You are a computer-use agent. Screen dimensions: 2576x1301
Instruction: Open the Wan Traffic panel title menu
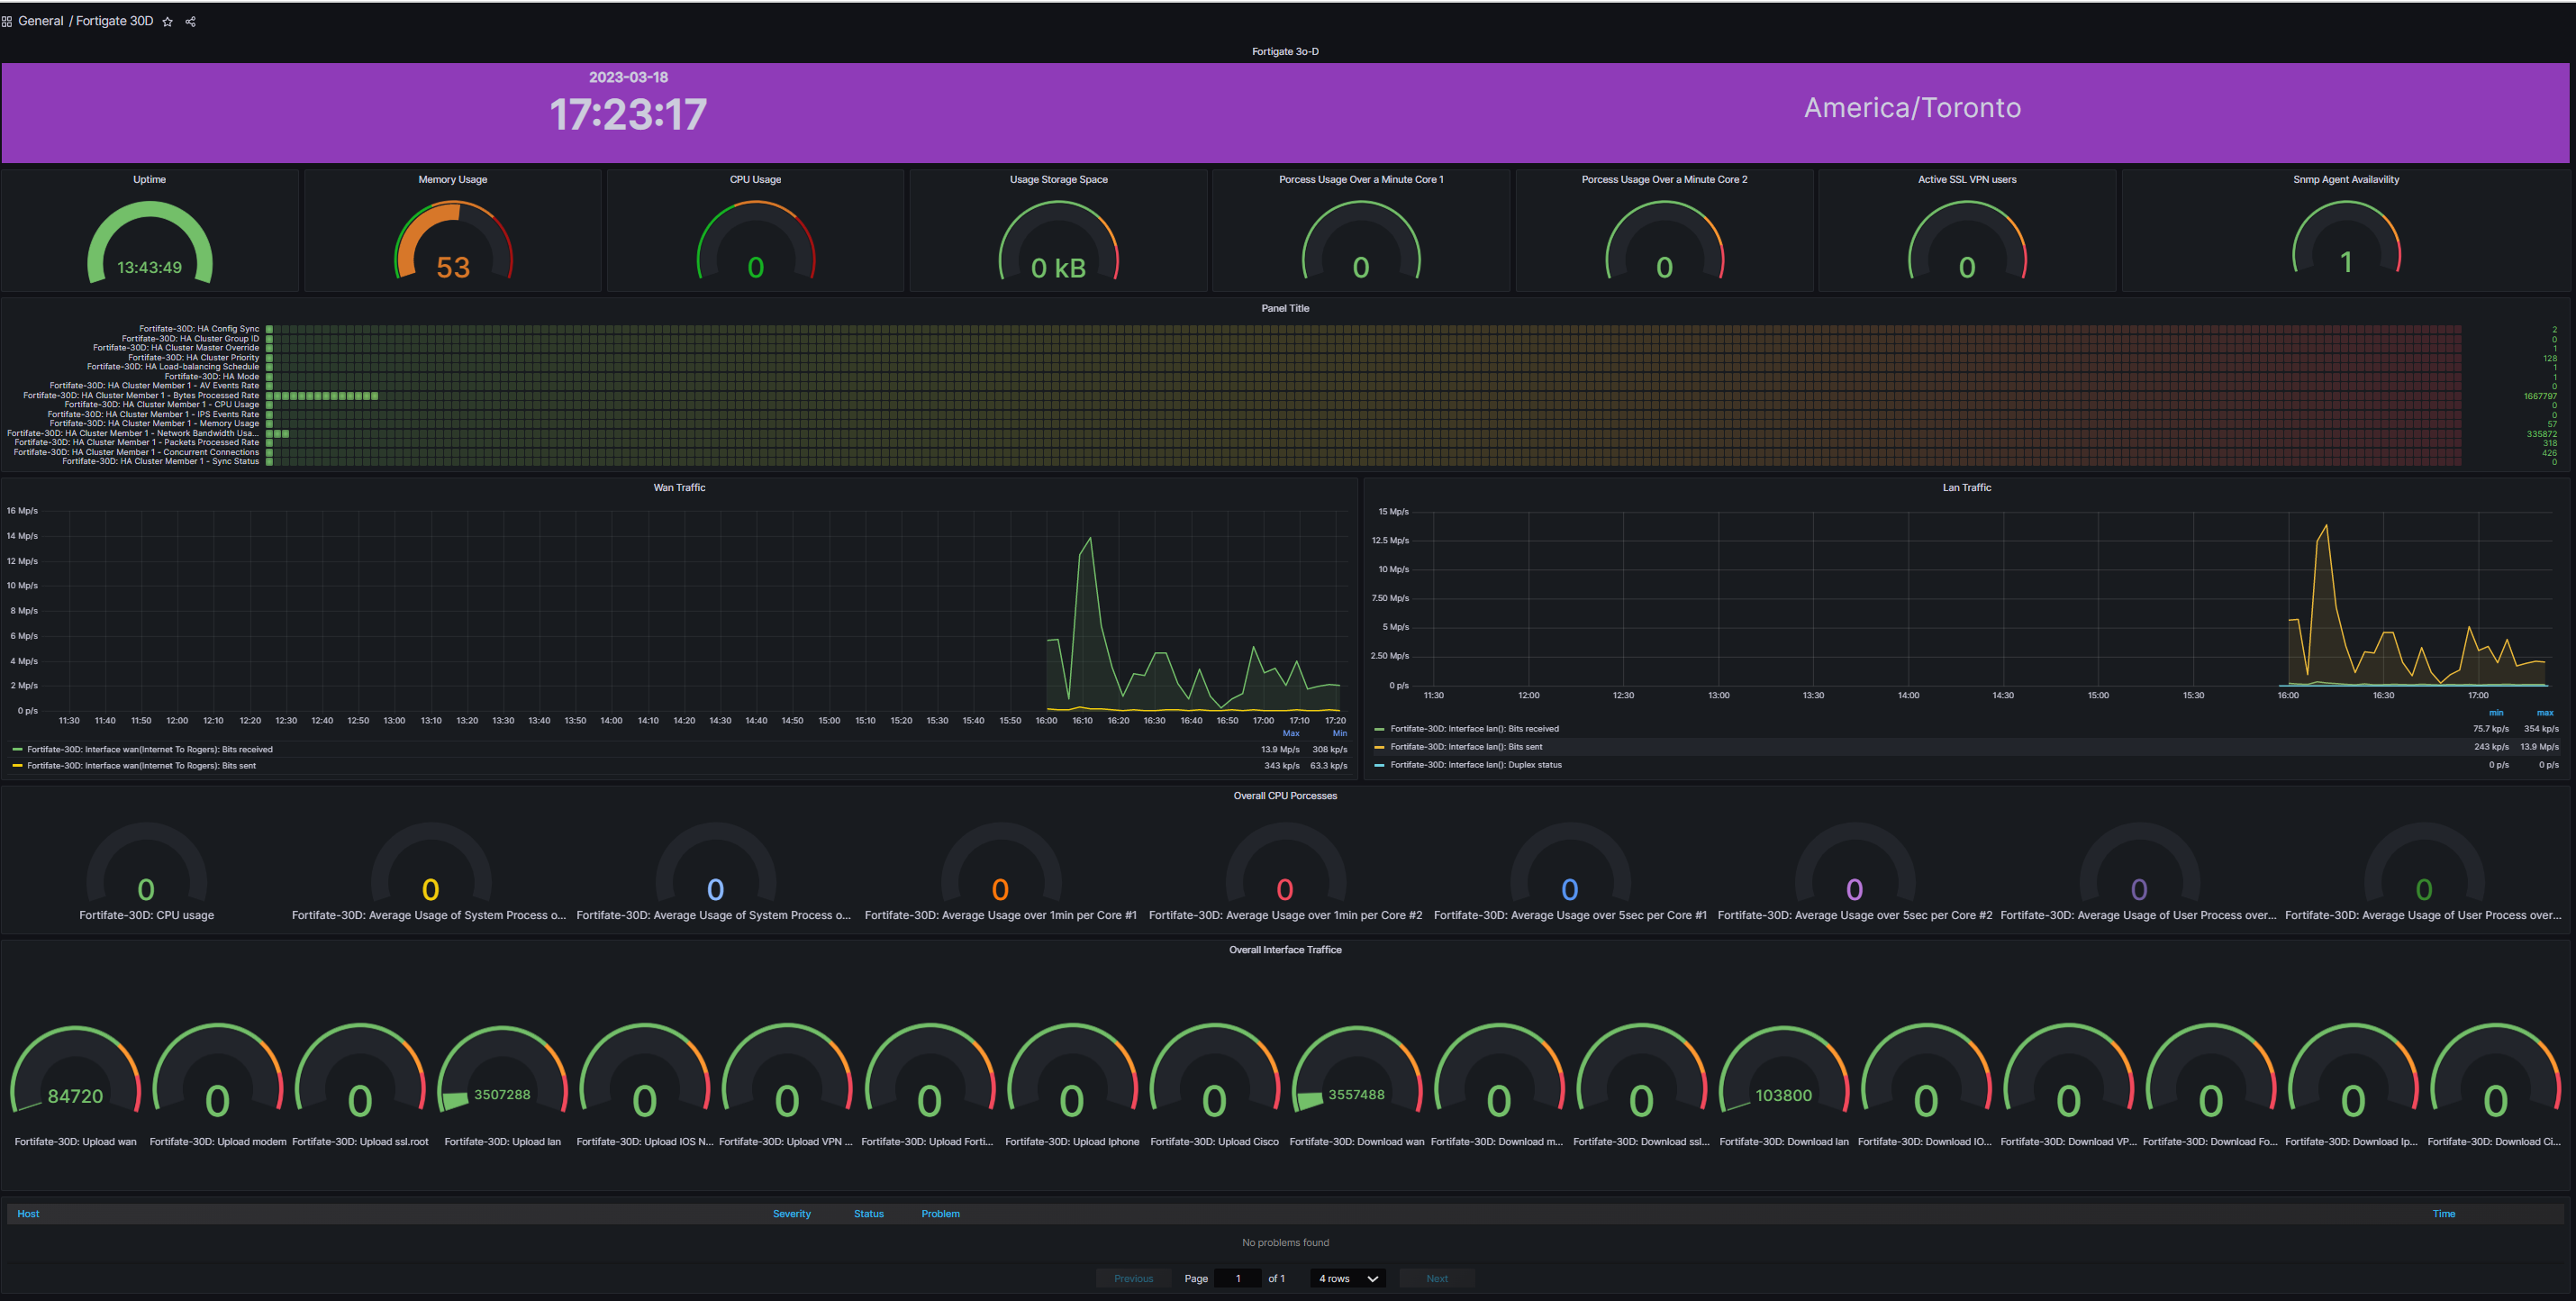[x=679, y=488]
